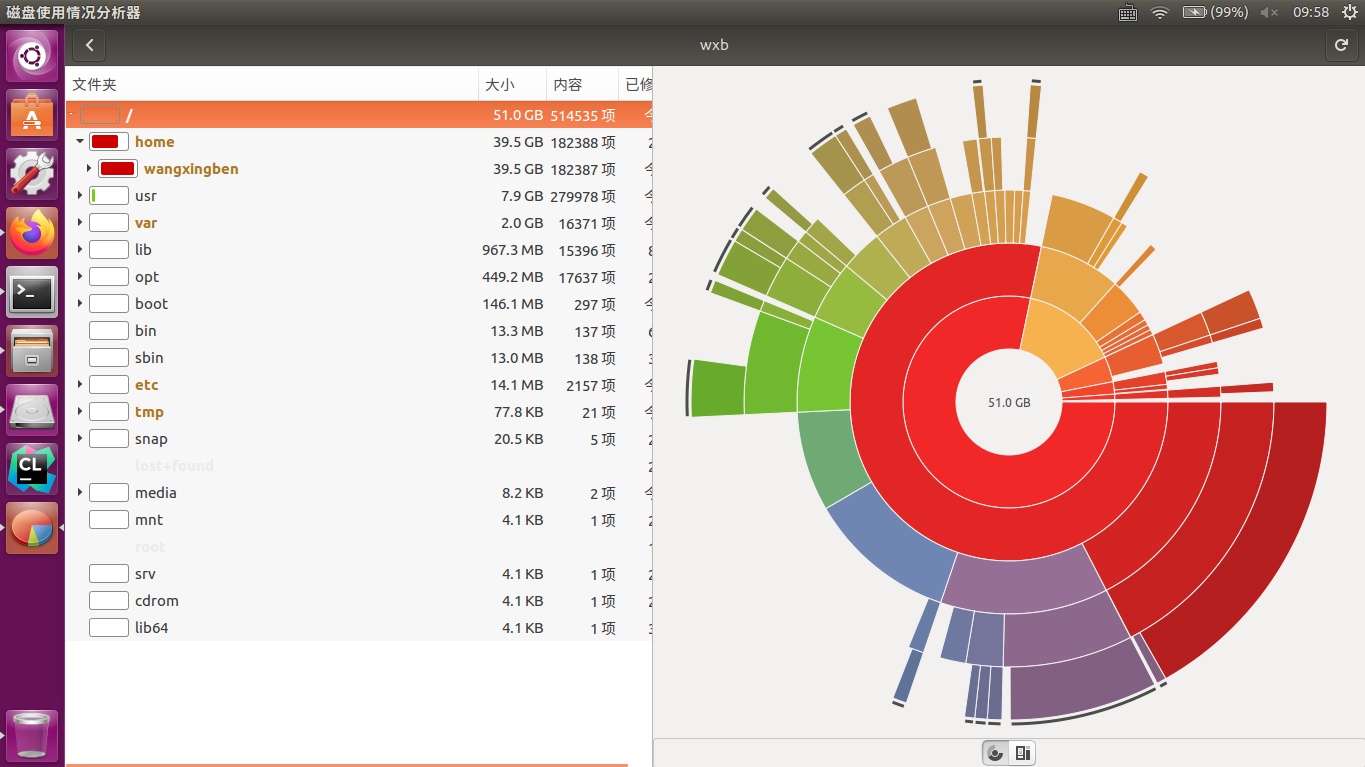
Task: Switch to treemap view
Action: coord(1021,752)
